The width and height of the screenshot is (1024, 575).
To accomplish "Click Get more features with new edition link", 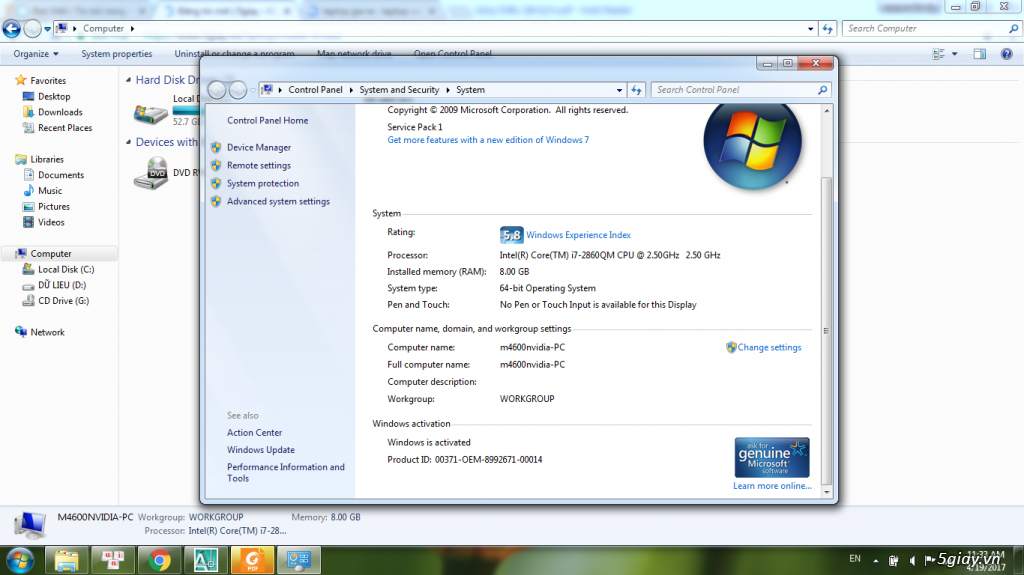I will 488,140.
